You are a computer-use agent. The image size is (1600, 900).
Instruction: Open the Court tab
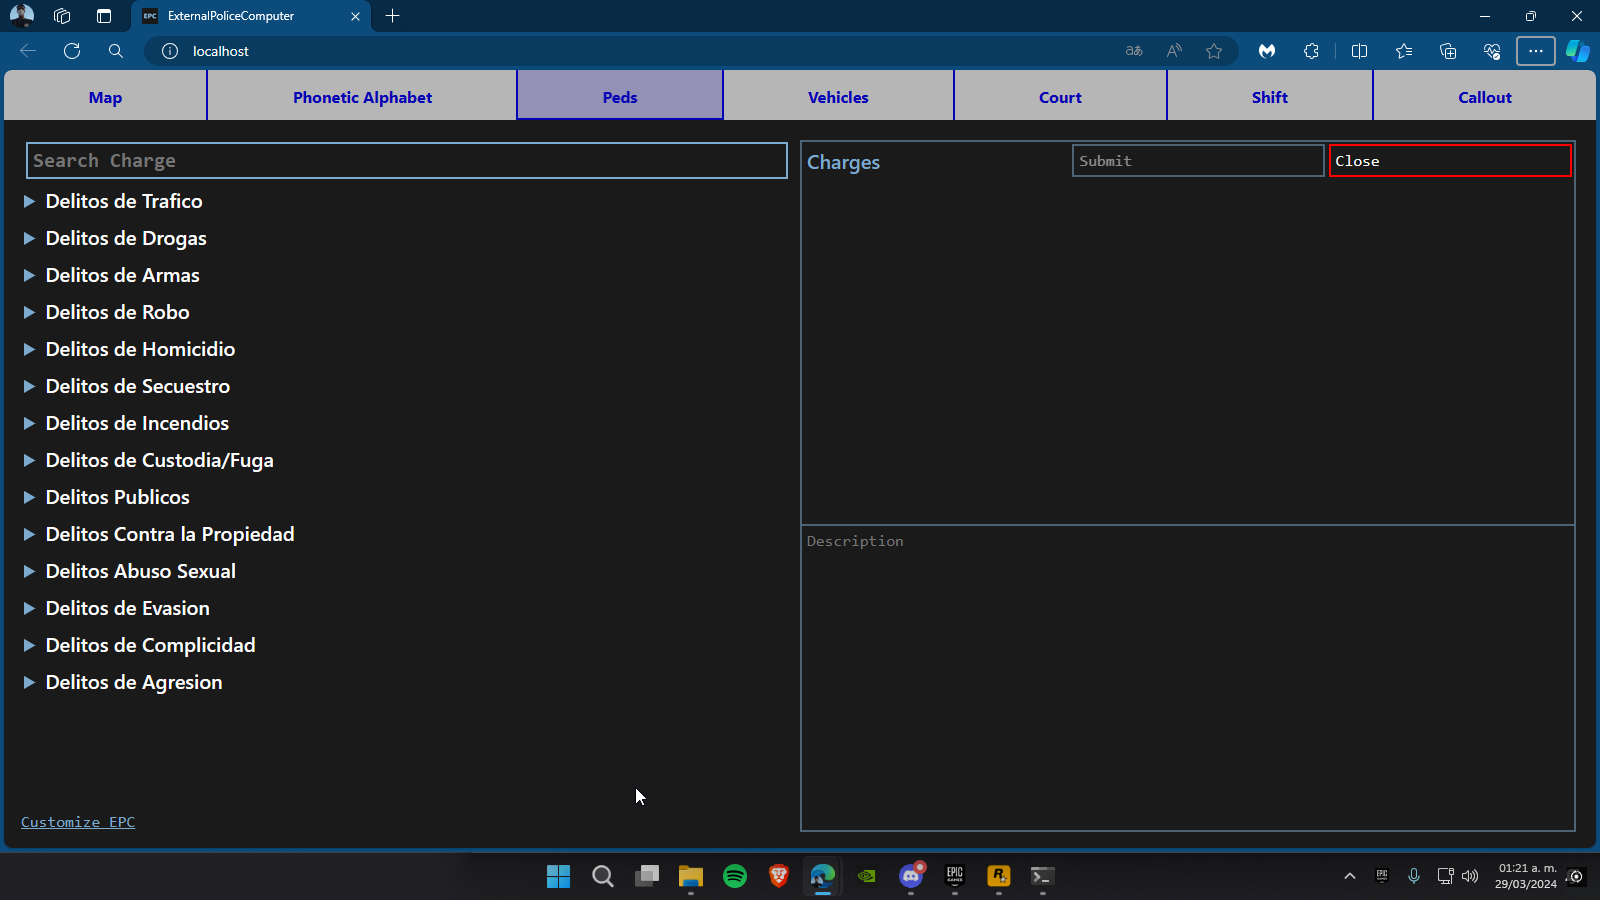1060,97
